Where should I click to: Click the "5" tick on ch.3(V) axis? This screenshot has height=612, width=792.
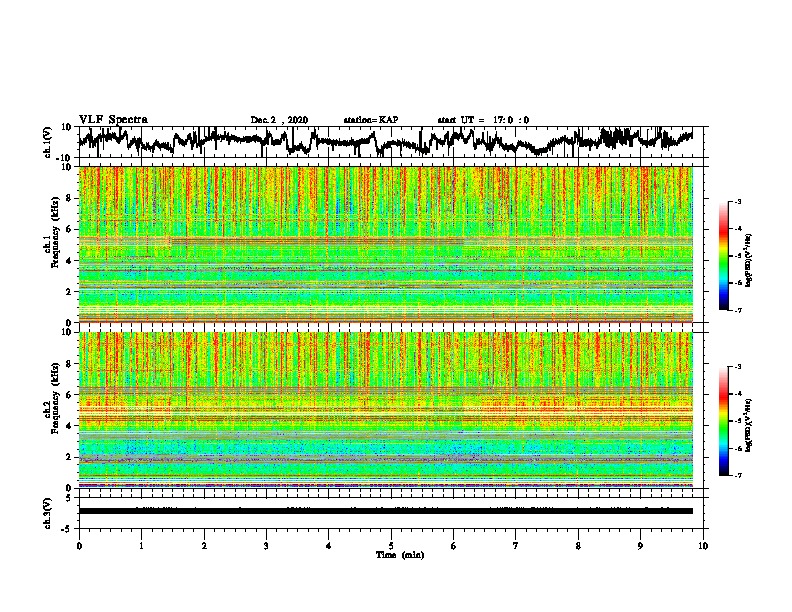tap(69, 498)
